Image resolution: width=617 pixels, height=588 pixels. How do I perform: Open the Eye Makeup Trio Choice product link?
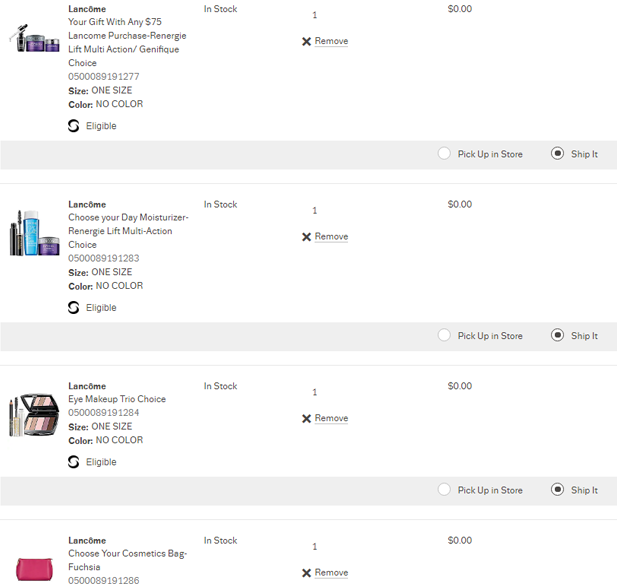point(117,399)
